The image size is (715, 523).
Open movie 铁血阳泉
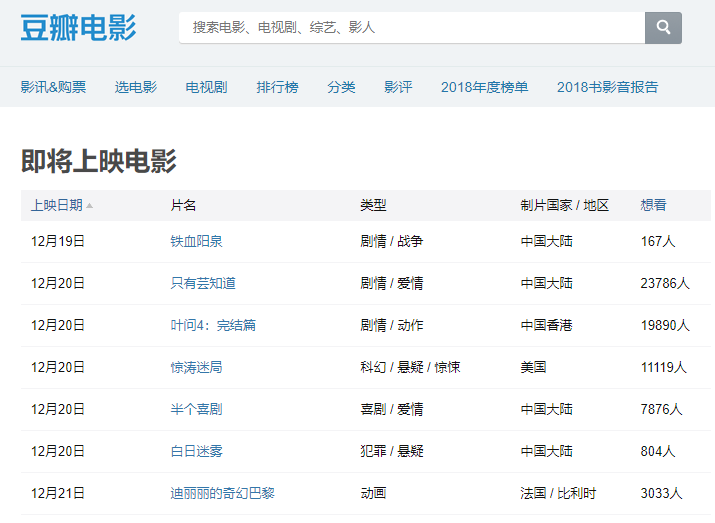196,241
